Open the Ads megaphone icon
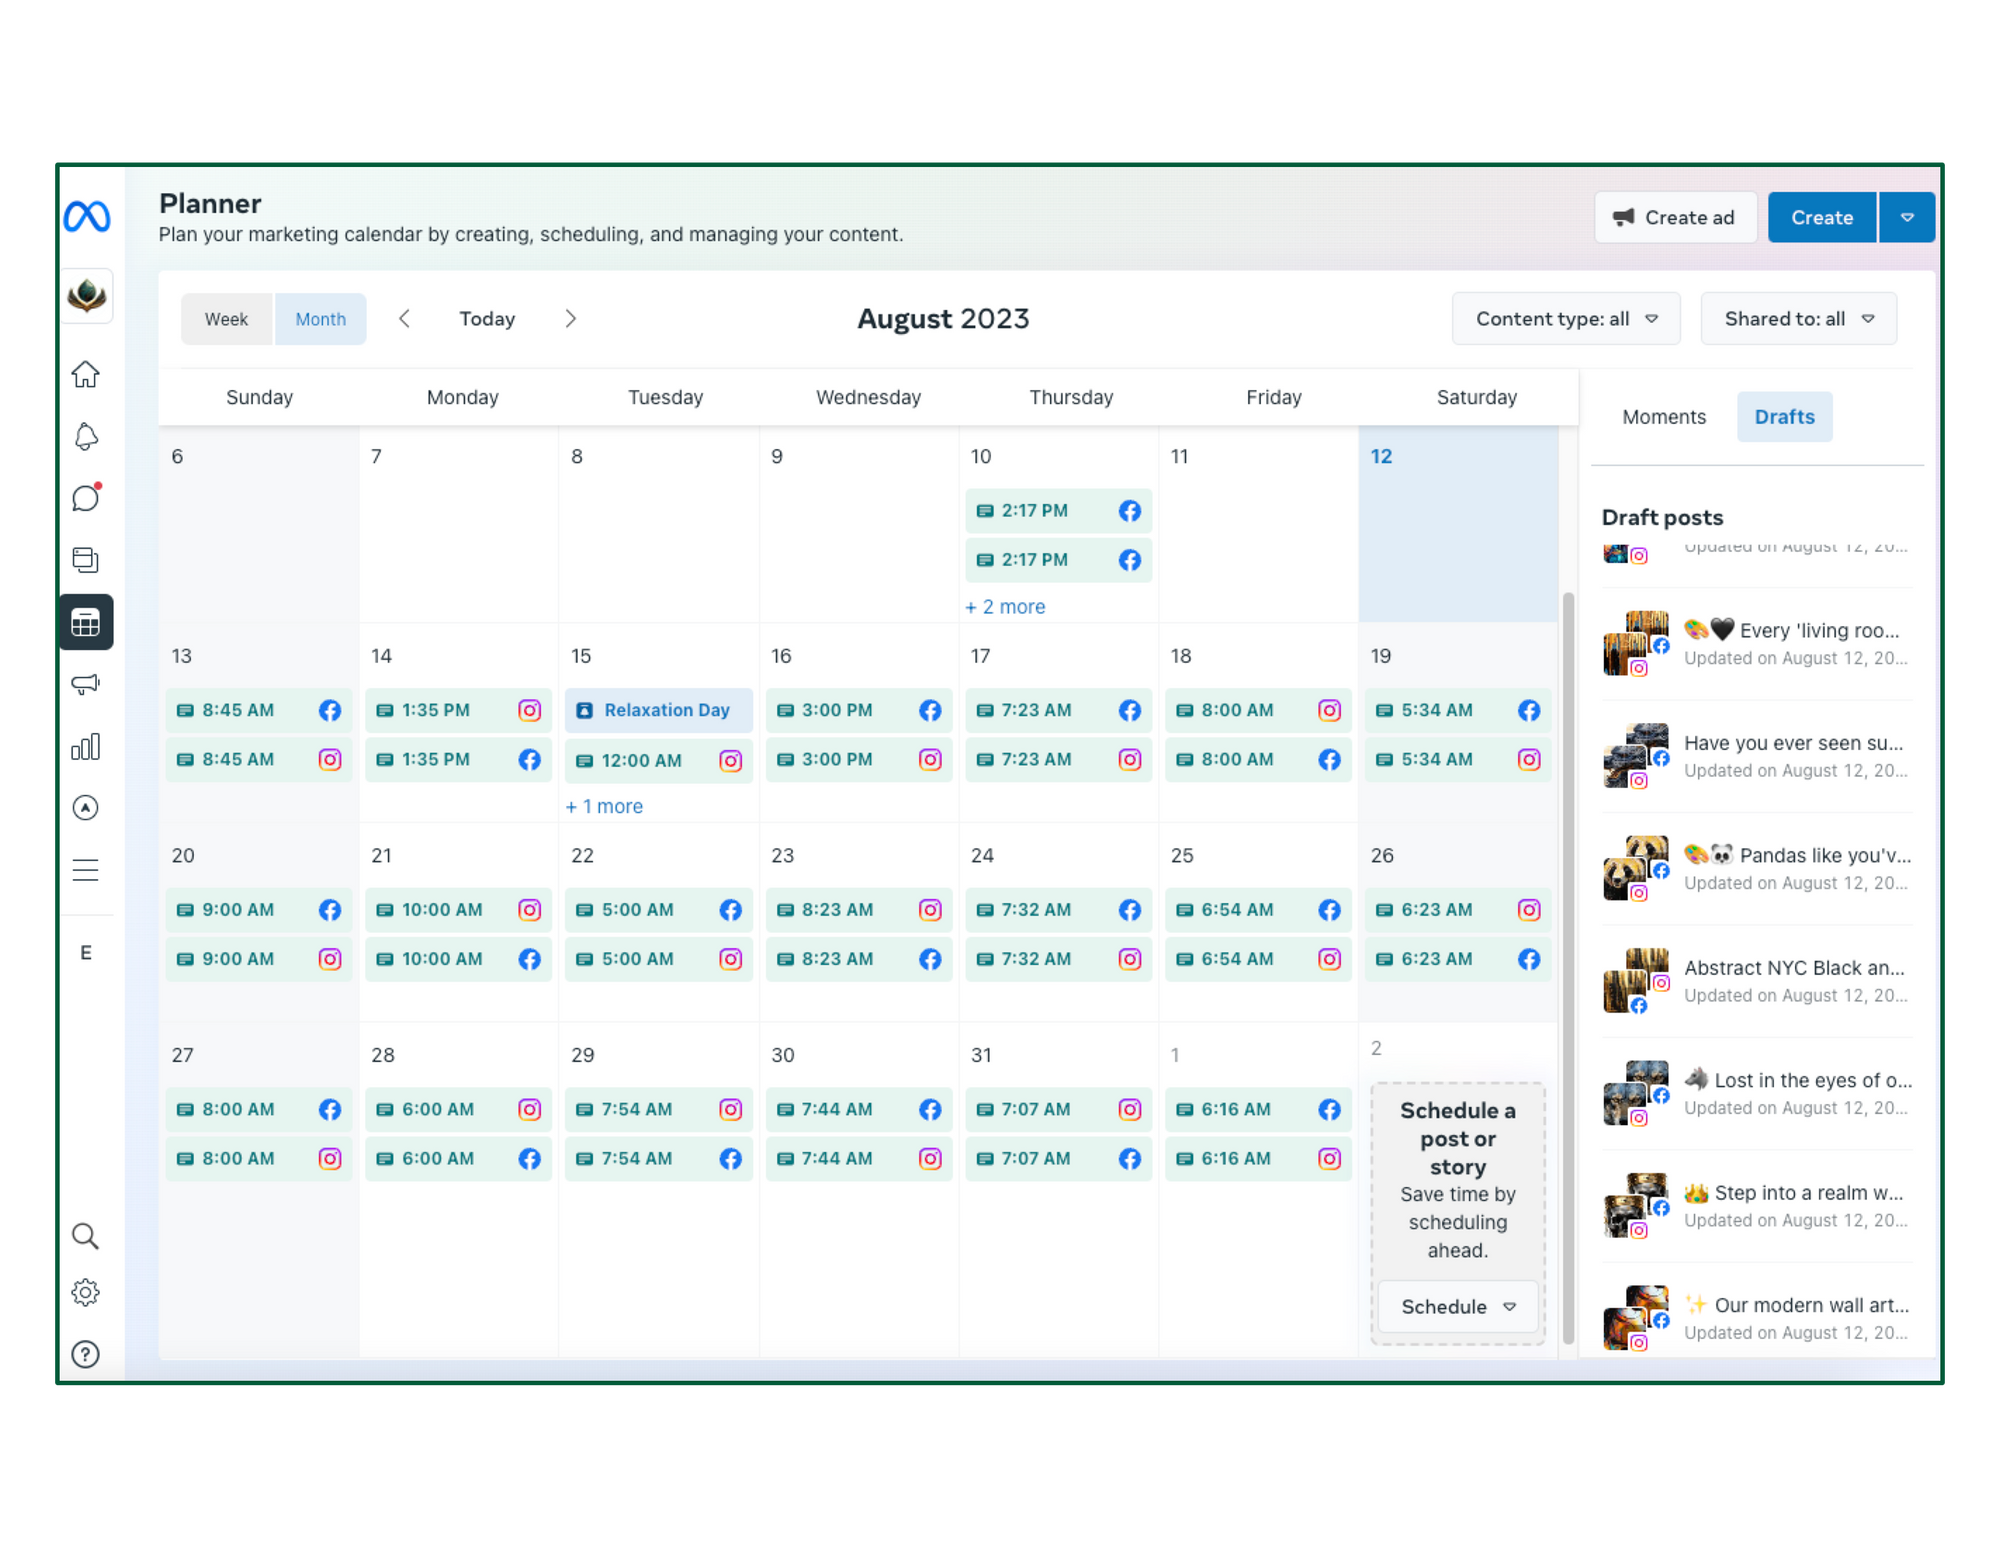Viewport: 2000px width, 1547px height. (x=86, y=684)
